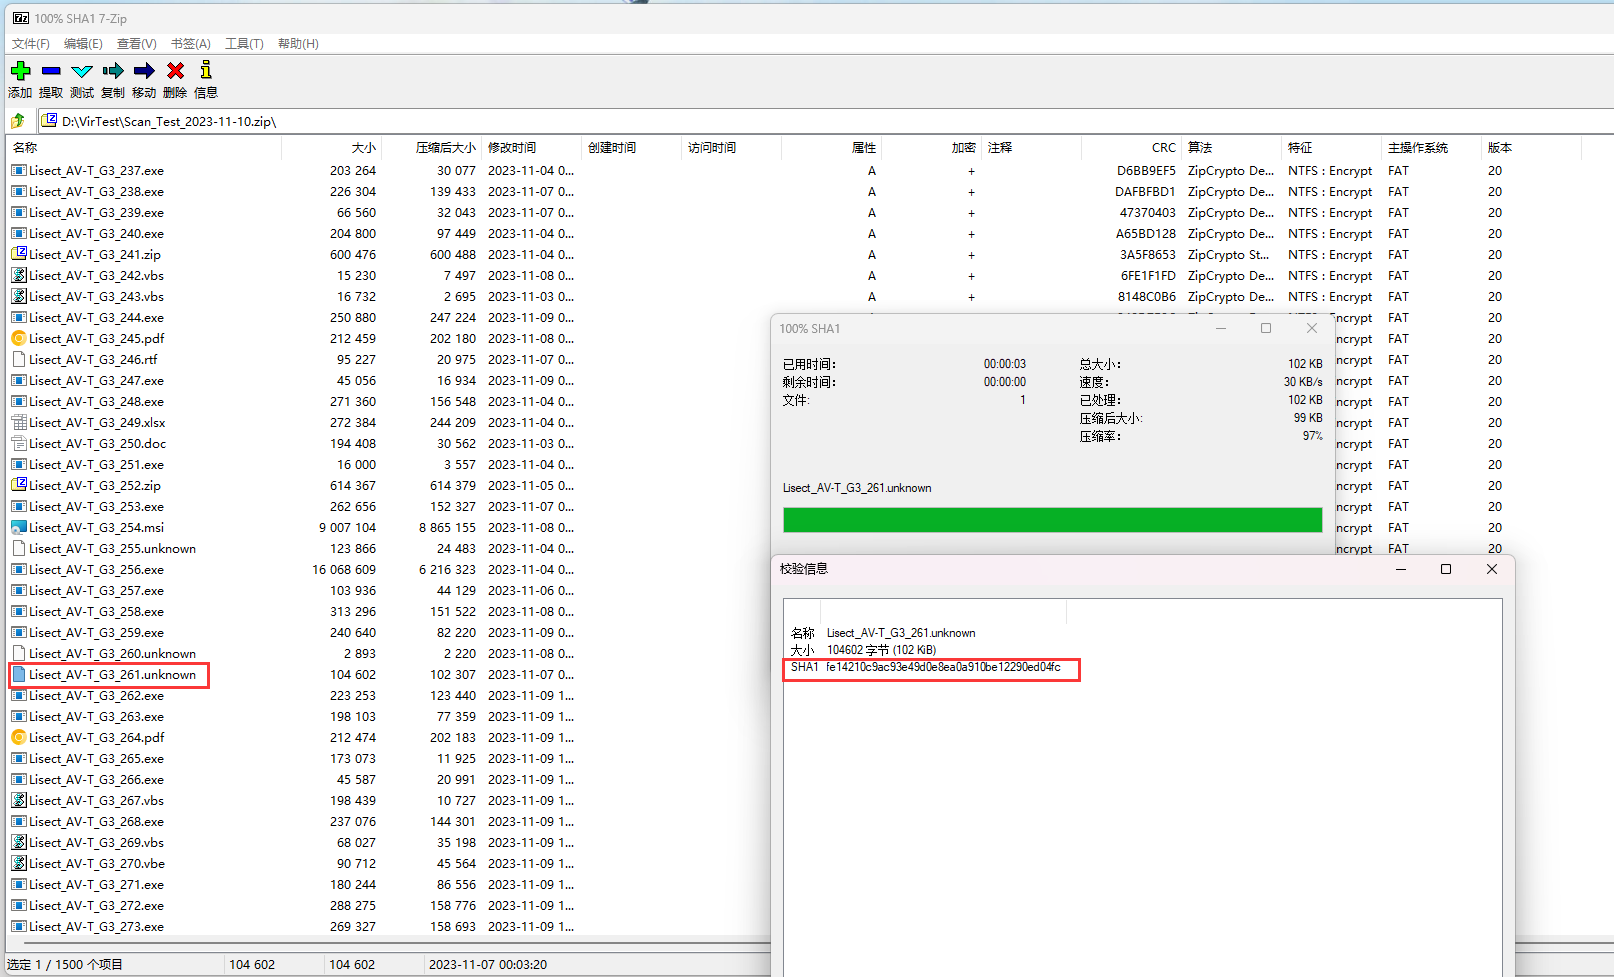Select the Lisect_AV-T_G3_270.vbe file icon
This screenshot has height=977, width=1614.
click(19, 863)
